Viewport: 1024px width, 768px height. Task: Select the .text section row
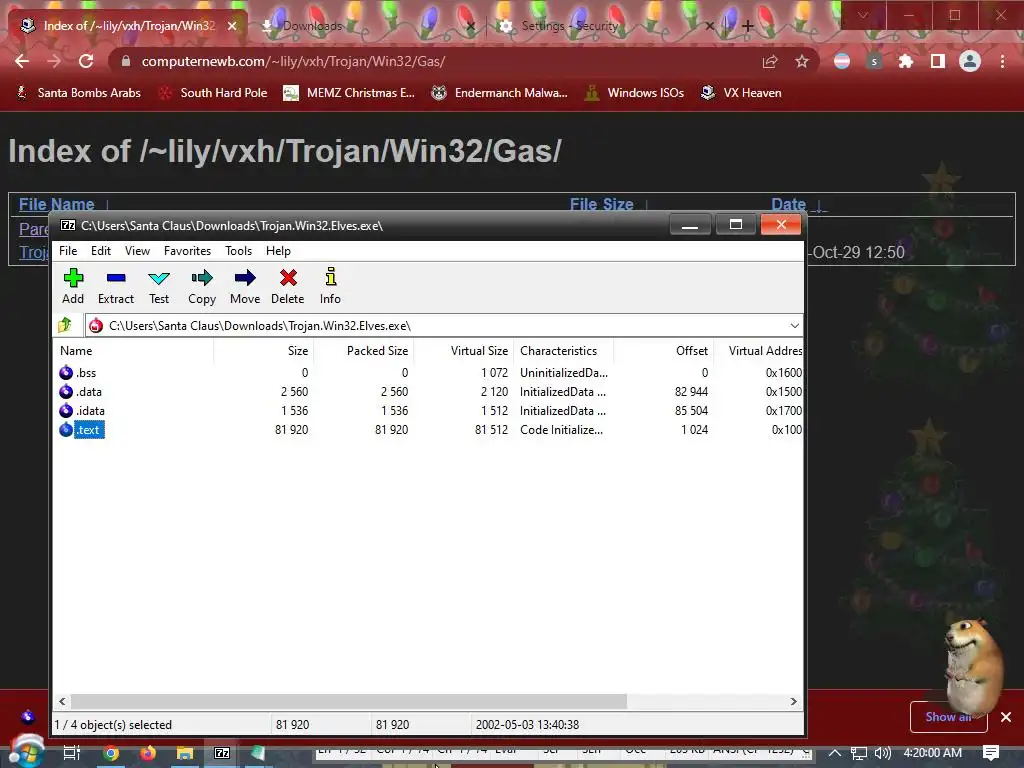(428, 430)
